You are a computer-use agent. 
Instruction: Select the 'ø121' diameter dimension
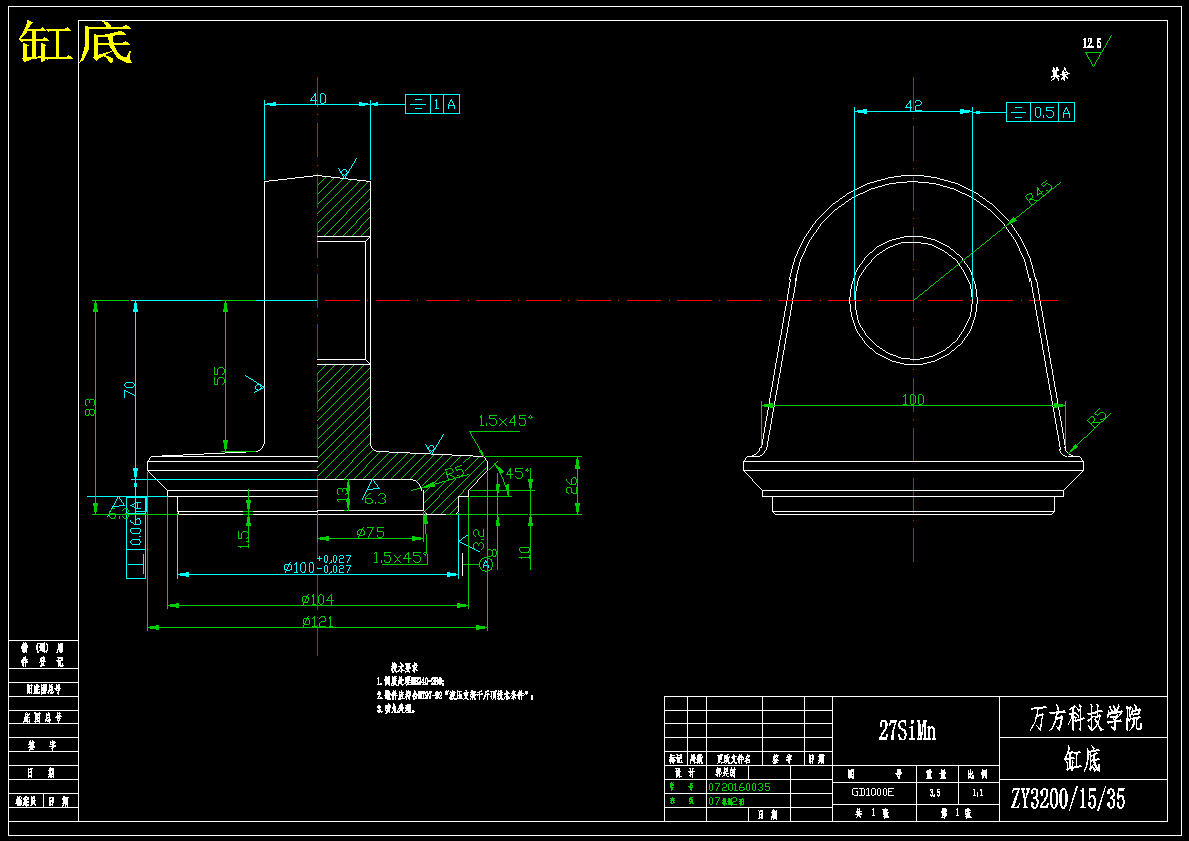click(318, 622)
